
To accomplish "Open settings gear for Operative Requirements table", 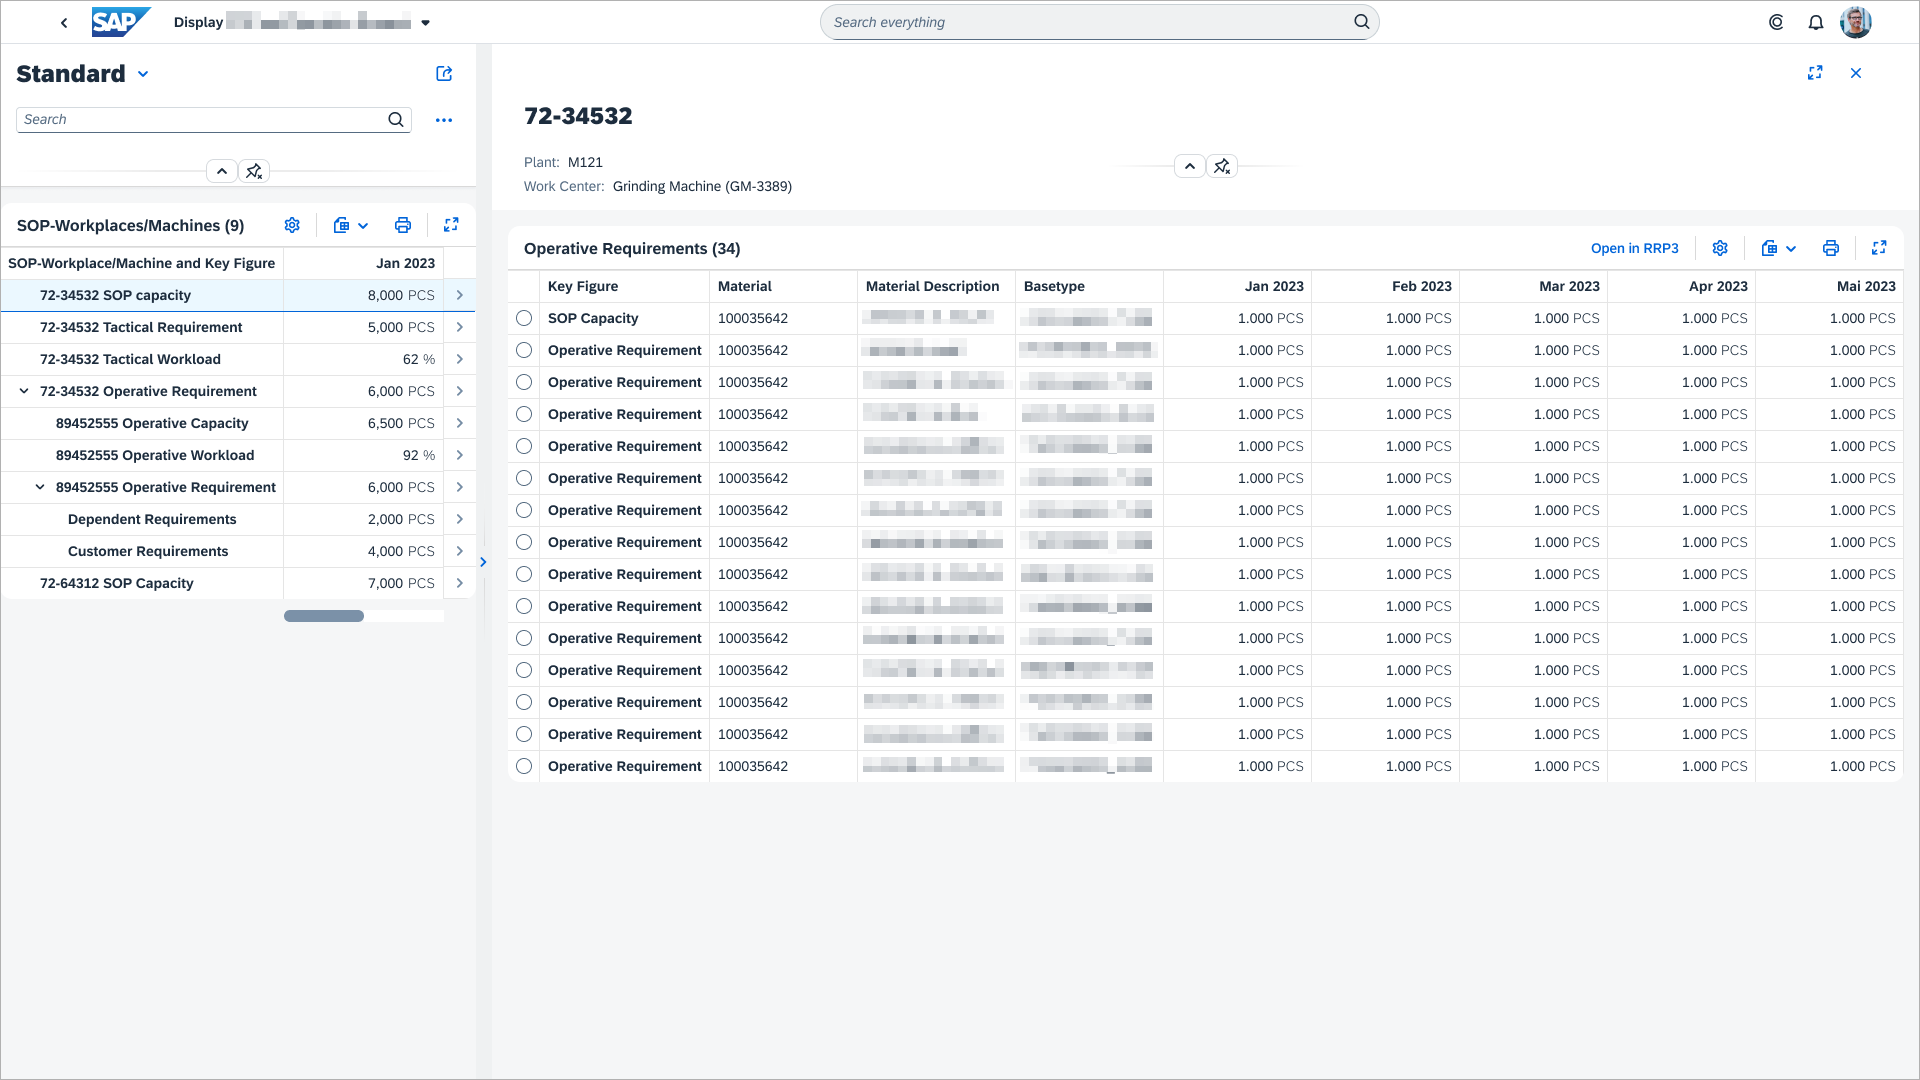I will 1720,248.
